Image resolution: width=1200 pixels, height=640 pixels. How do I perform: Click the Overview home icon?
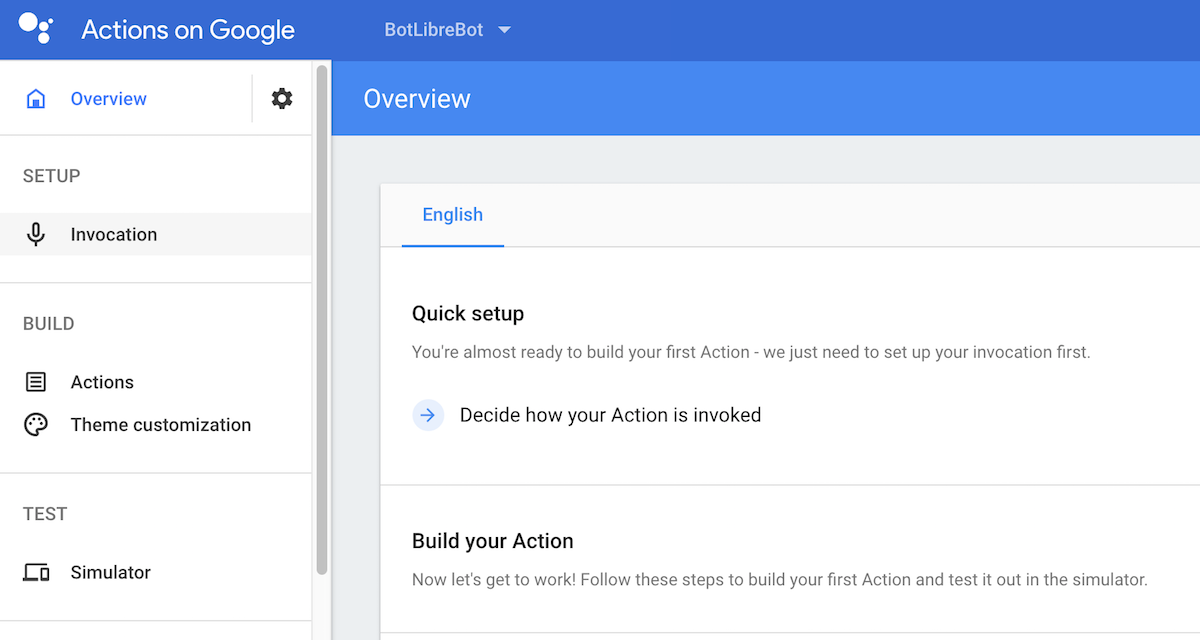pyautogui.click(x=36, y=99)
